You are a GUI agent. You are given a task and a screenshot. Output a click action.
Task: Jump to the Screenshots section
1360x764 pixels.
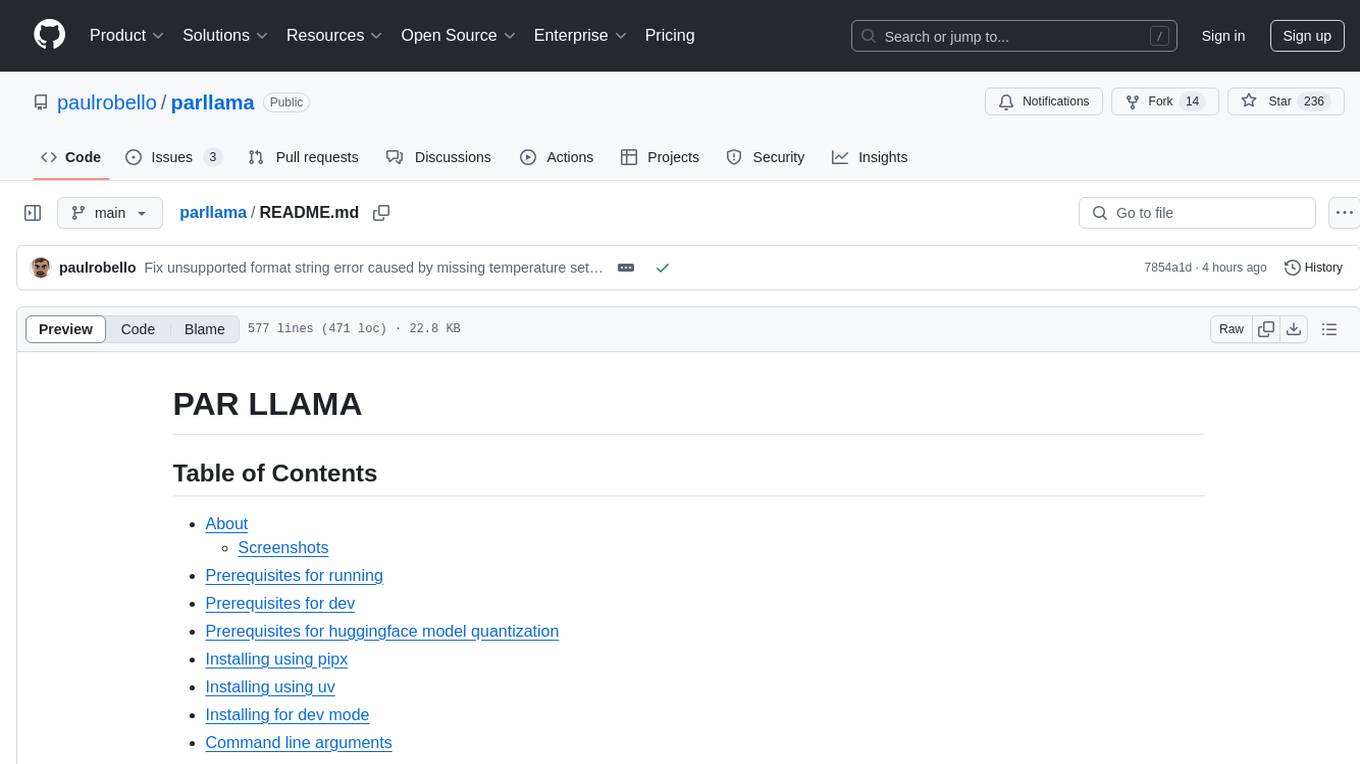[x=283, y=547]
